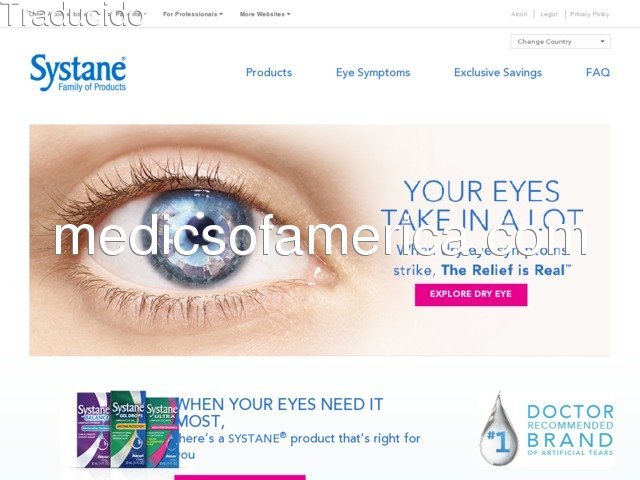Open the Products navigation item

(269, 73)
